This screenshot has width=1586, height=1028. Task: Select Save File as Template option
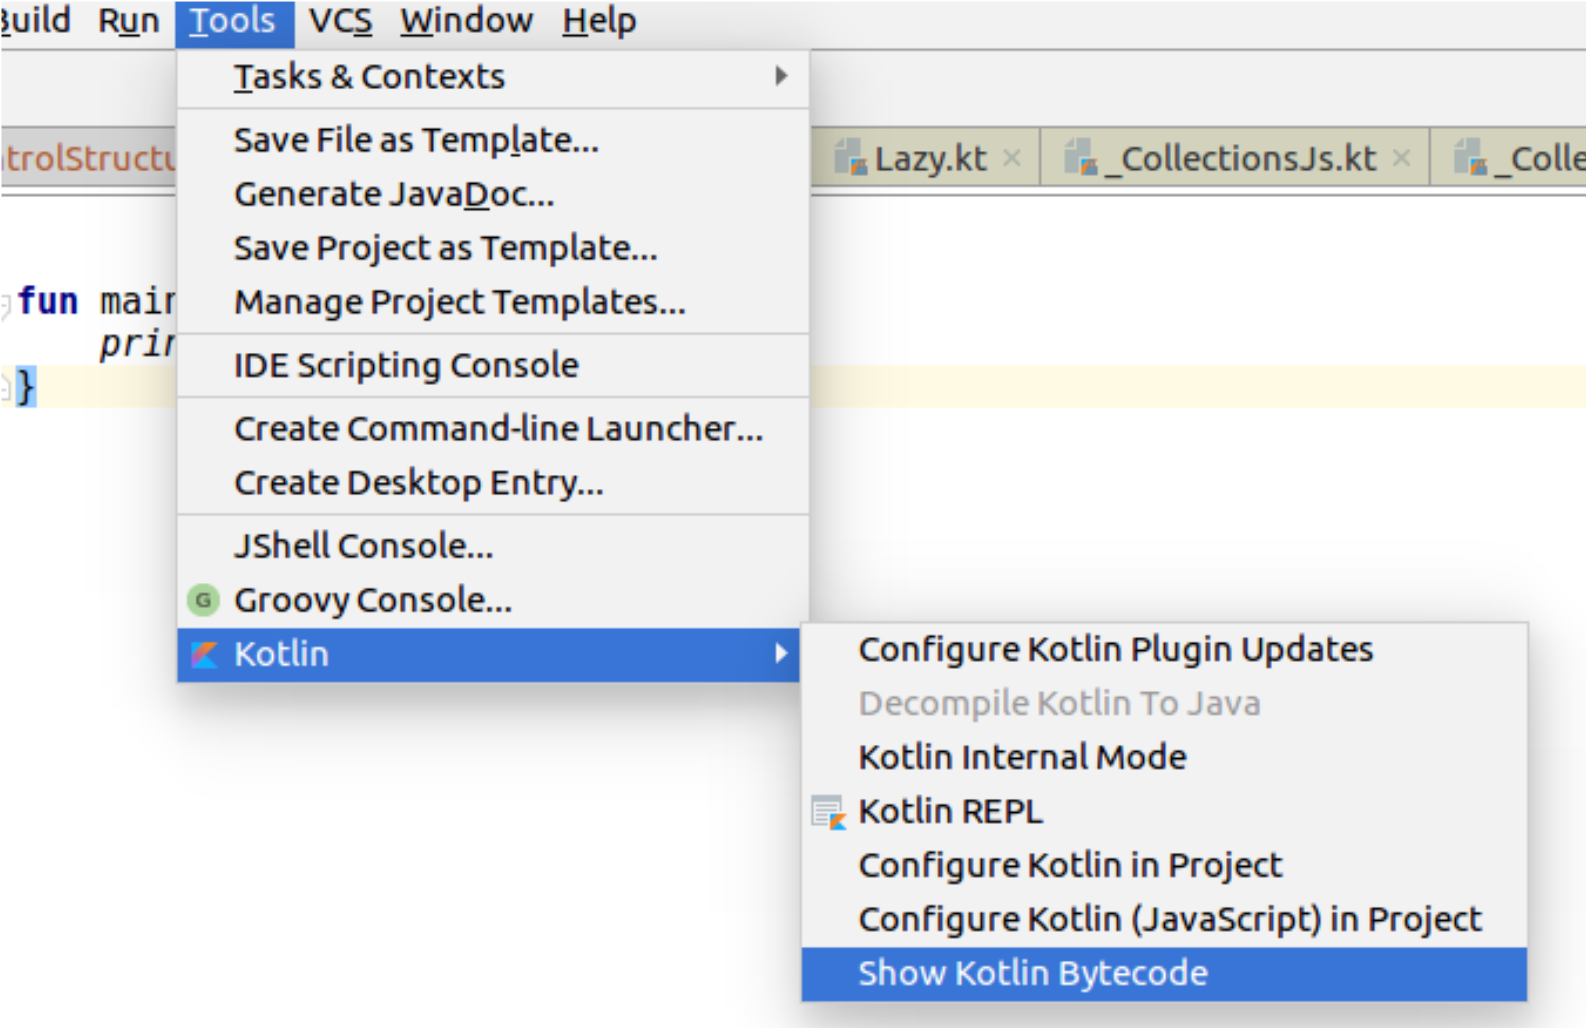tap(416, 140)
